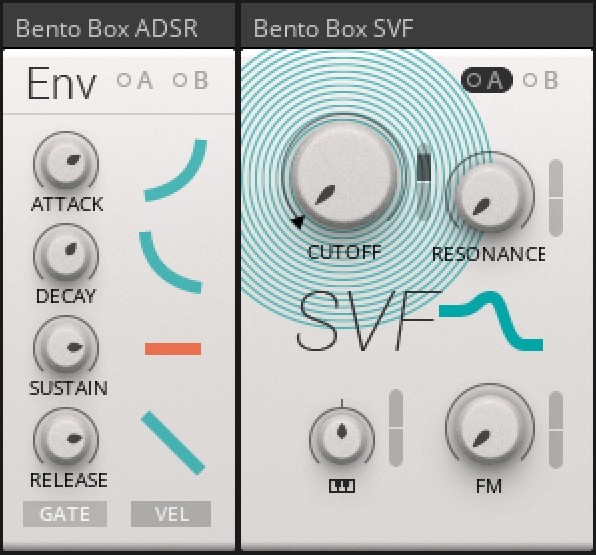Click the SUSTAIN label

coord(68,388)
